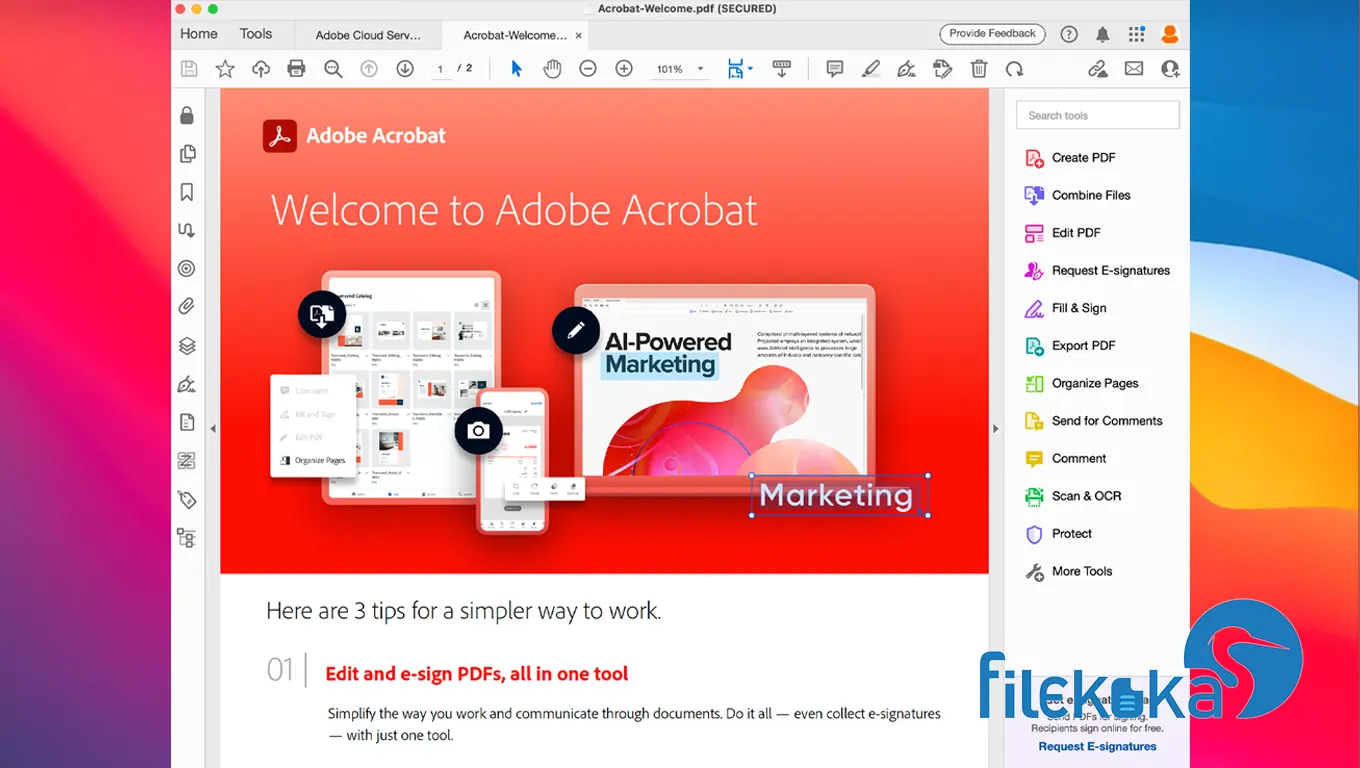Open Create PDF tool

click(x=1083, y=158)
